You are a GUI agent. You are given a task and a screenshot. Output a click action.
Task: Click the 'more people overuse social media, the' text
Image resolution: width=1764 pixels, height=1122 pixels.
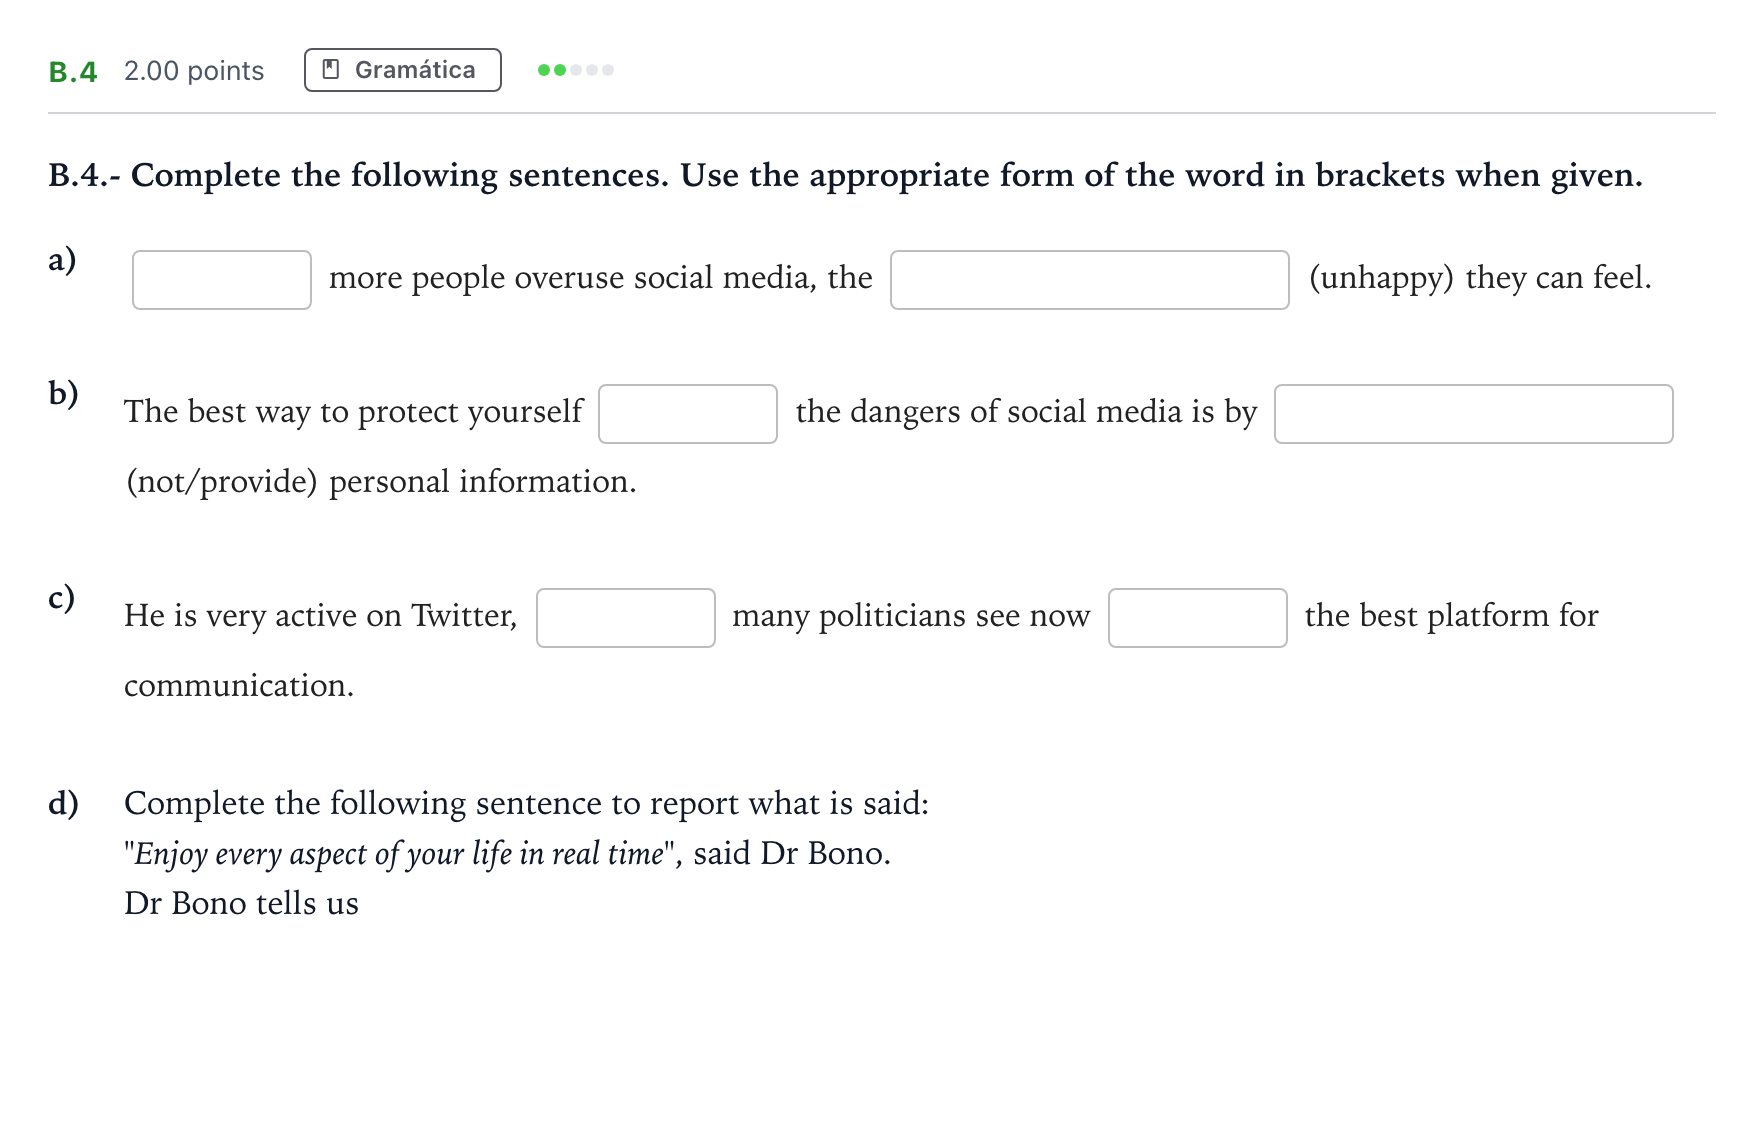[x=601, y=277]
